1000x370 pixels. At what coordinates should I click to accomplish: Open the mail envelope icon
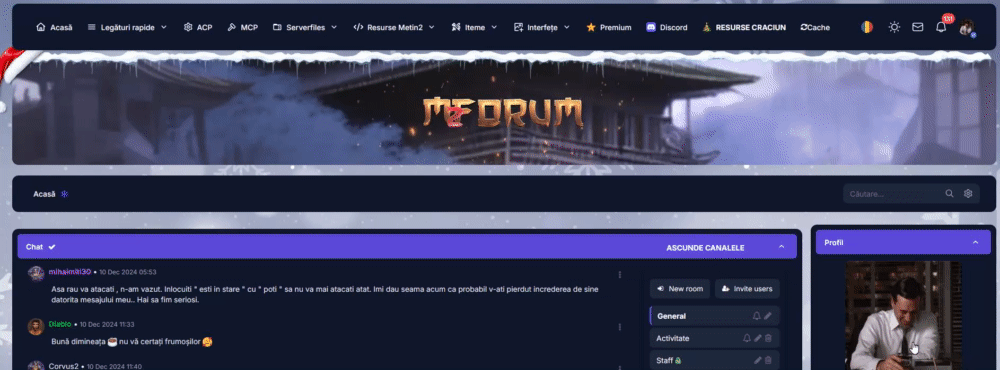[917, 27]
